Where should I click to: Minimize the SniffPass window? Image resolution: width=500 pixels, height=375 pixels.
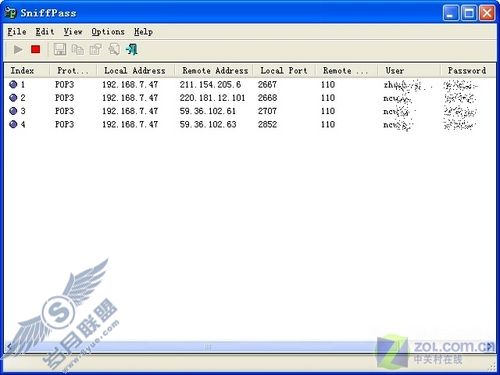coord(451,13)
